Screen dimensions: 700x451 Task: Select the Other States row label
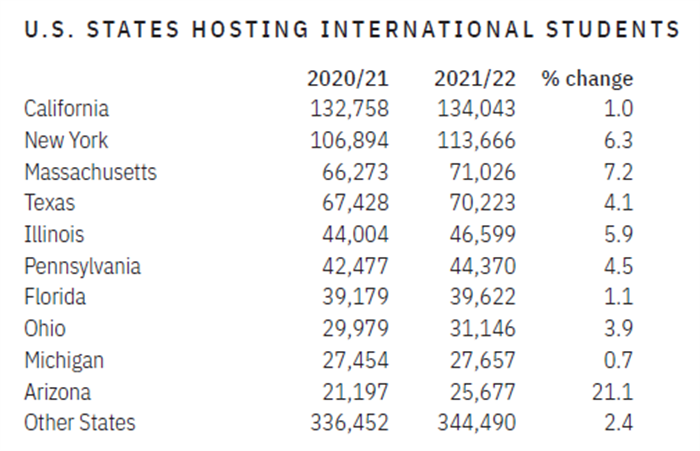click(x=79, y=423)
